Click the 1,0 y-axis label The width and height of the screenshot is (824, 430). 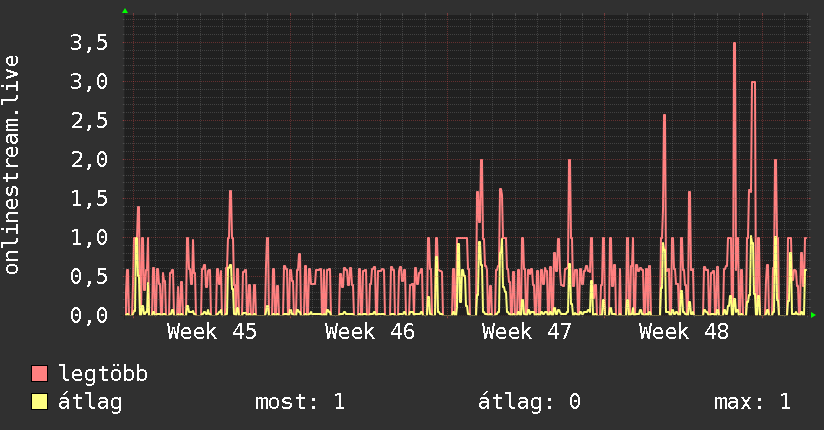tap(89, 237)
